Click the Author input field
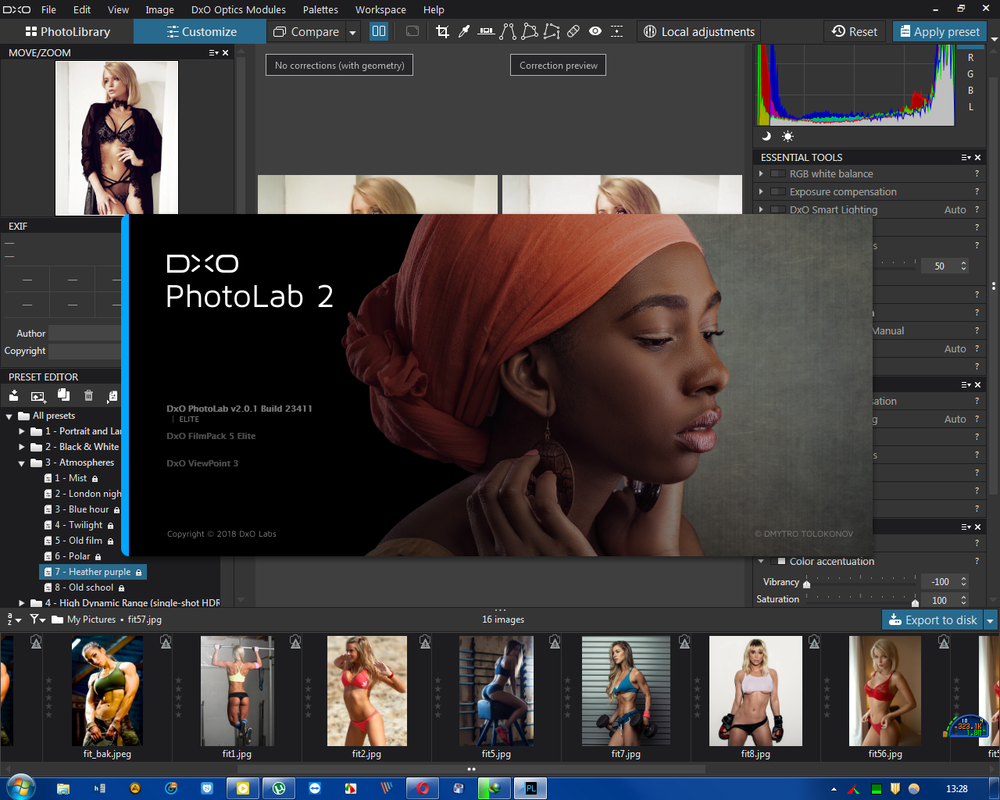Screen dimensions: 1000x800 pyautogui.click(x=84, y=333)
